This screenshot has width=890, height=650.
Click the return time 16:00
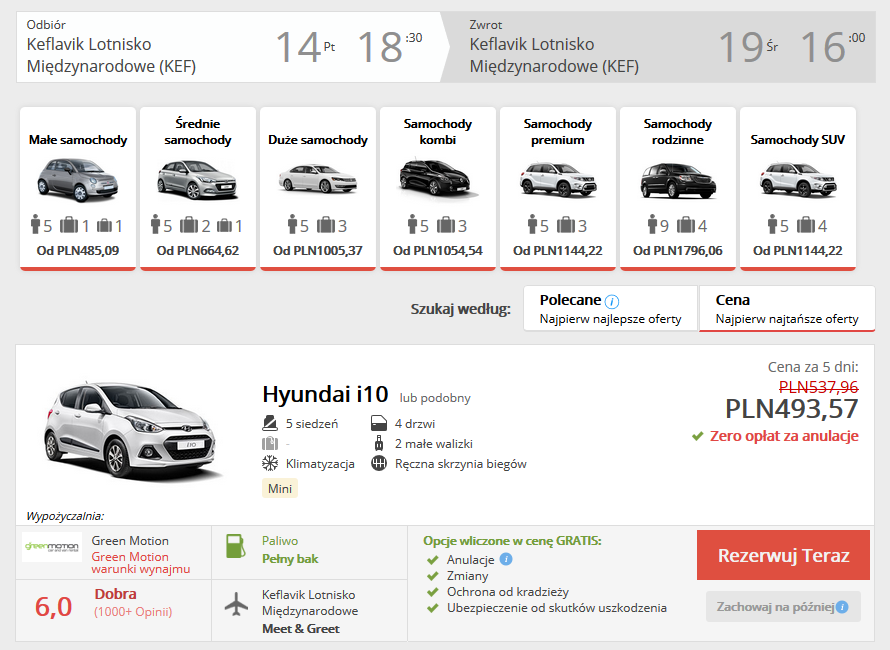tap(833, 47)
